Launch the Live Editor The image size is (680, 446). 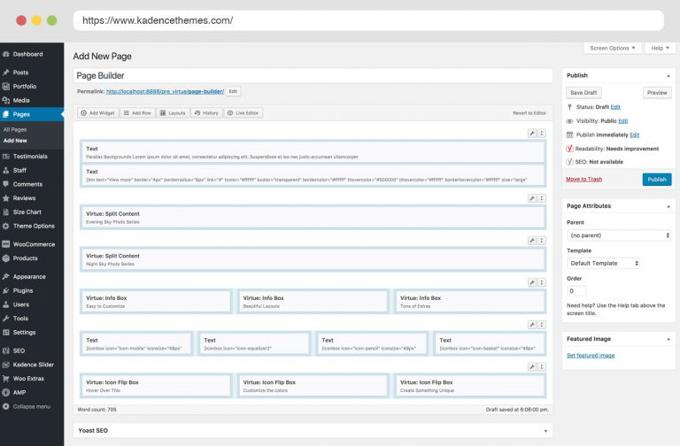(246, 113)
